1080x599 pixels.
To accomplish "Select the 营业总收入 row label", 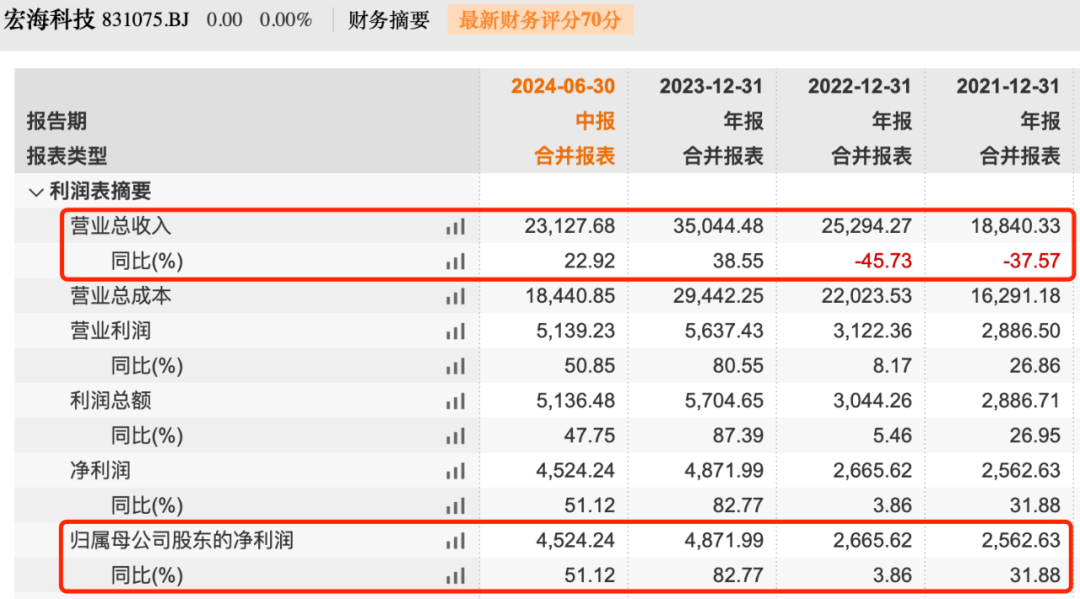I will pyautogui.click(x=121, y=227).
